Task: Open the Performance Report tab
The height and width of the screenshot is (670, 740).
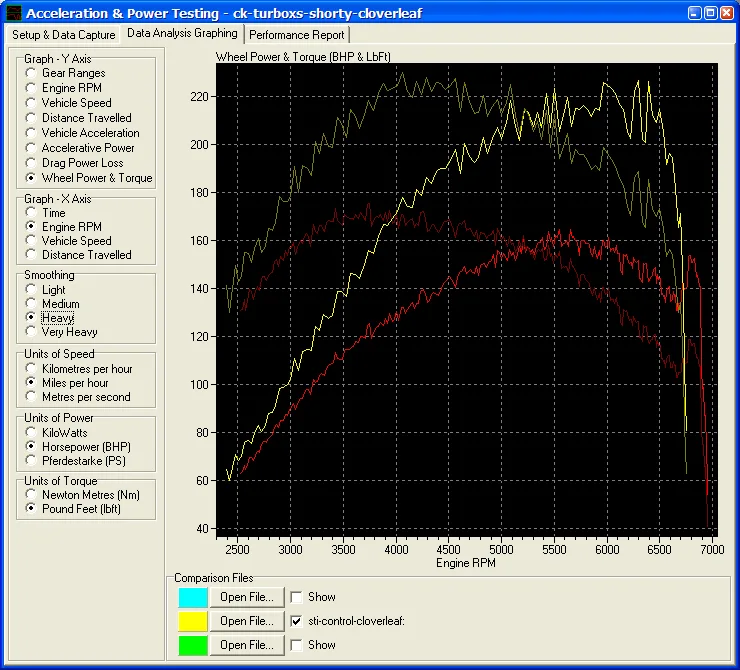Action: (297, 34)
